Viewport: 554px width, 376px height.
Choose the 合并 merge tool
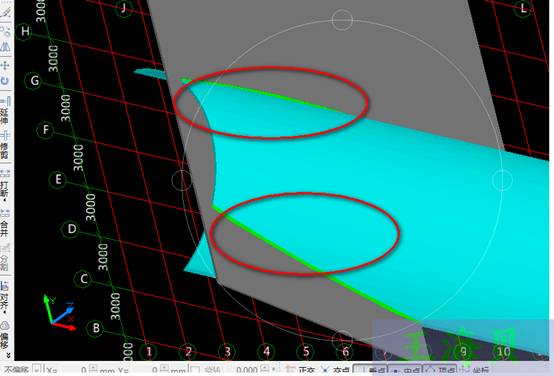tap(5, 223)
